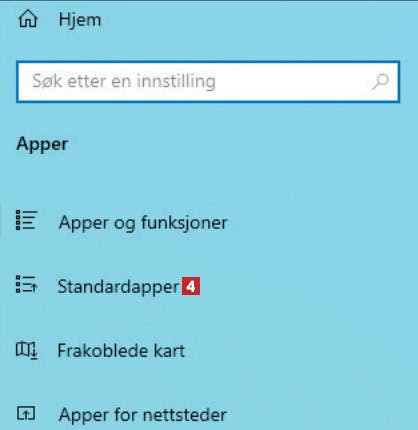Click the placeholder text inside the search box
The width and height of the screenshot is (418, 430).
tap(124, 82)
